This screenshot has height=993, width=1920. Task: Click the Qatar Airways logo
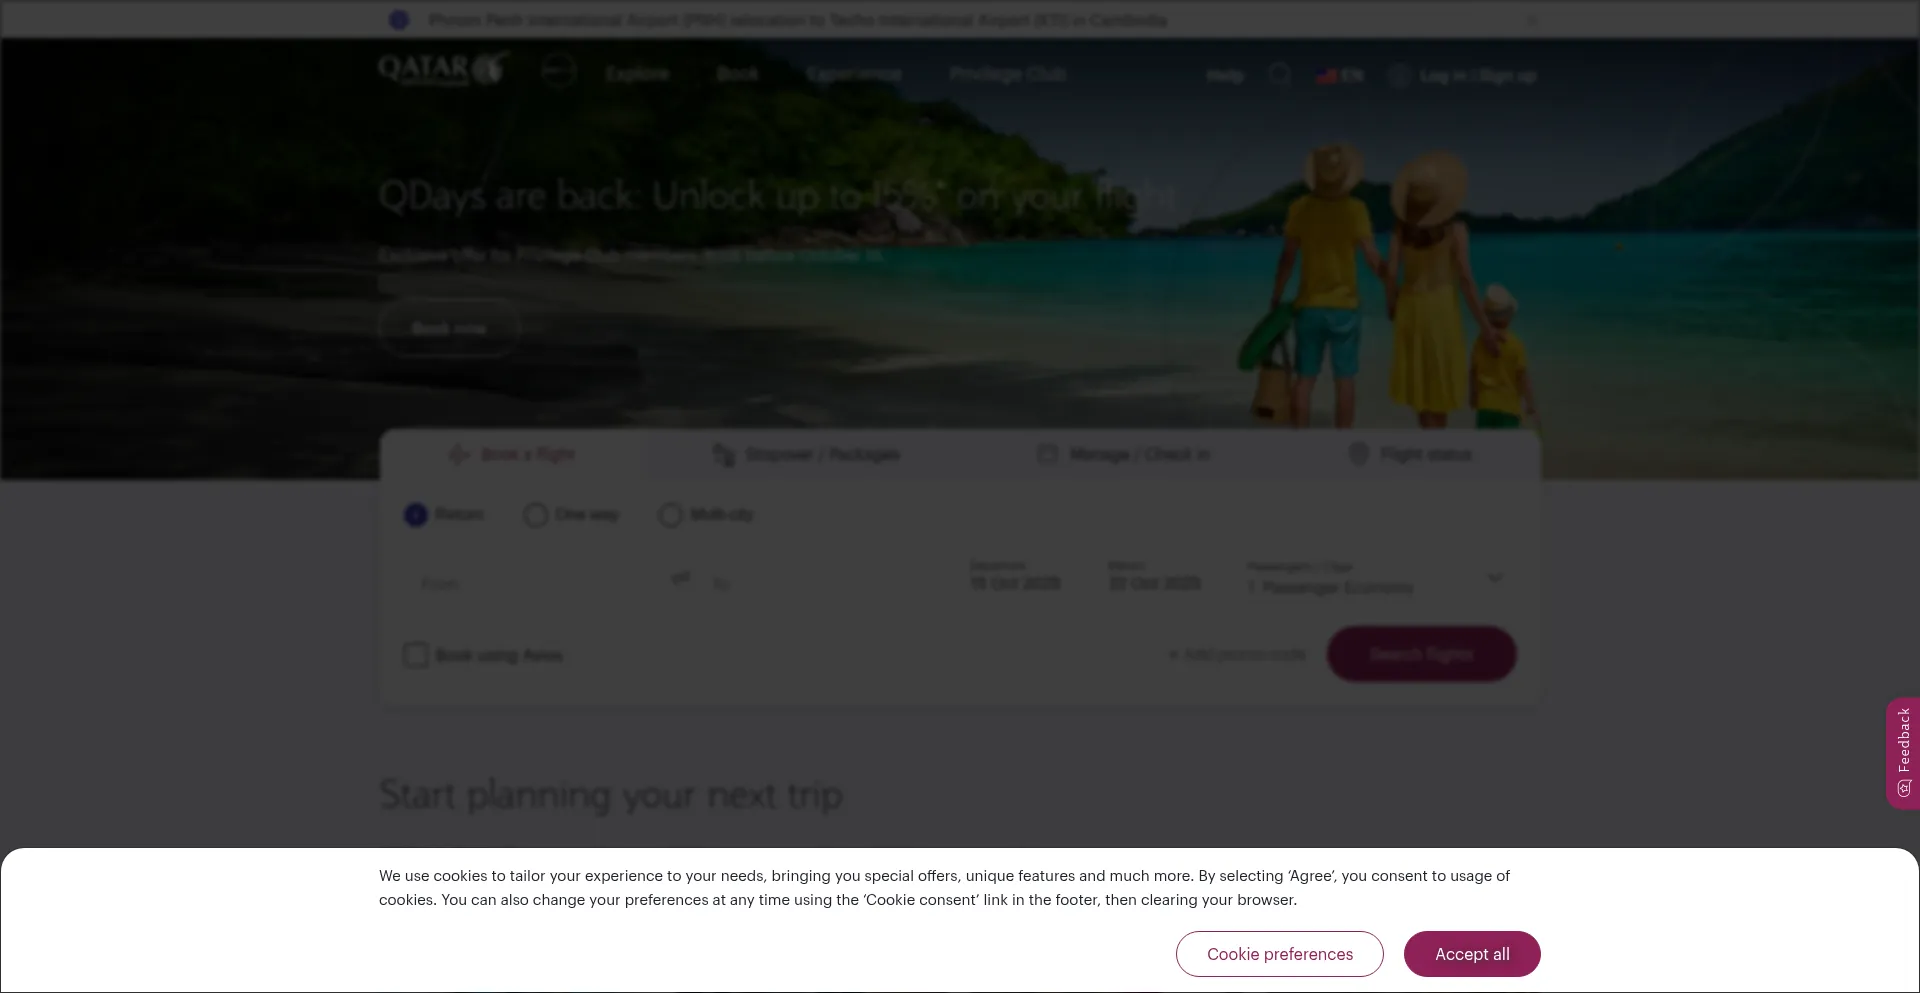(x=443, y=70)
